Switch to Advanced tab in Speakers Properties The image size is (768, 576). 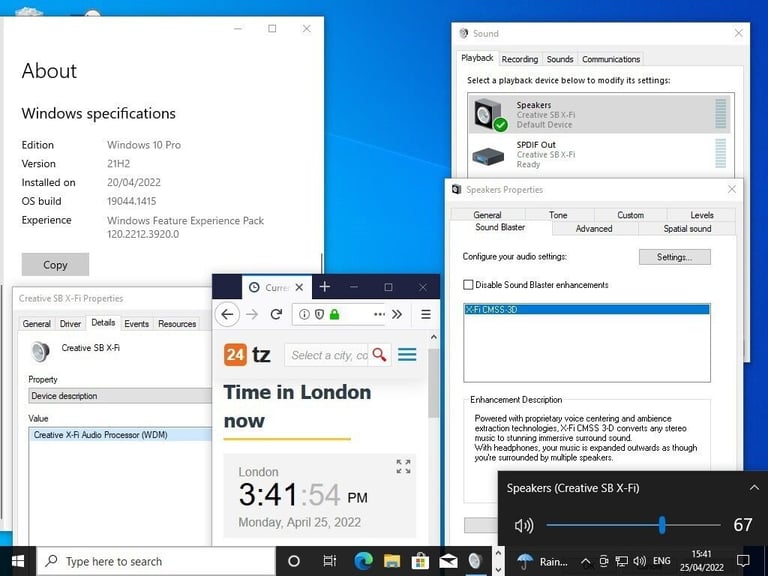(594, 228)
